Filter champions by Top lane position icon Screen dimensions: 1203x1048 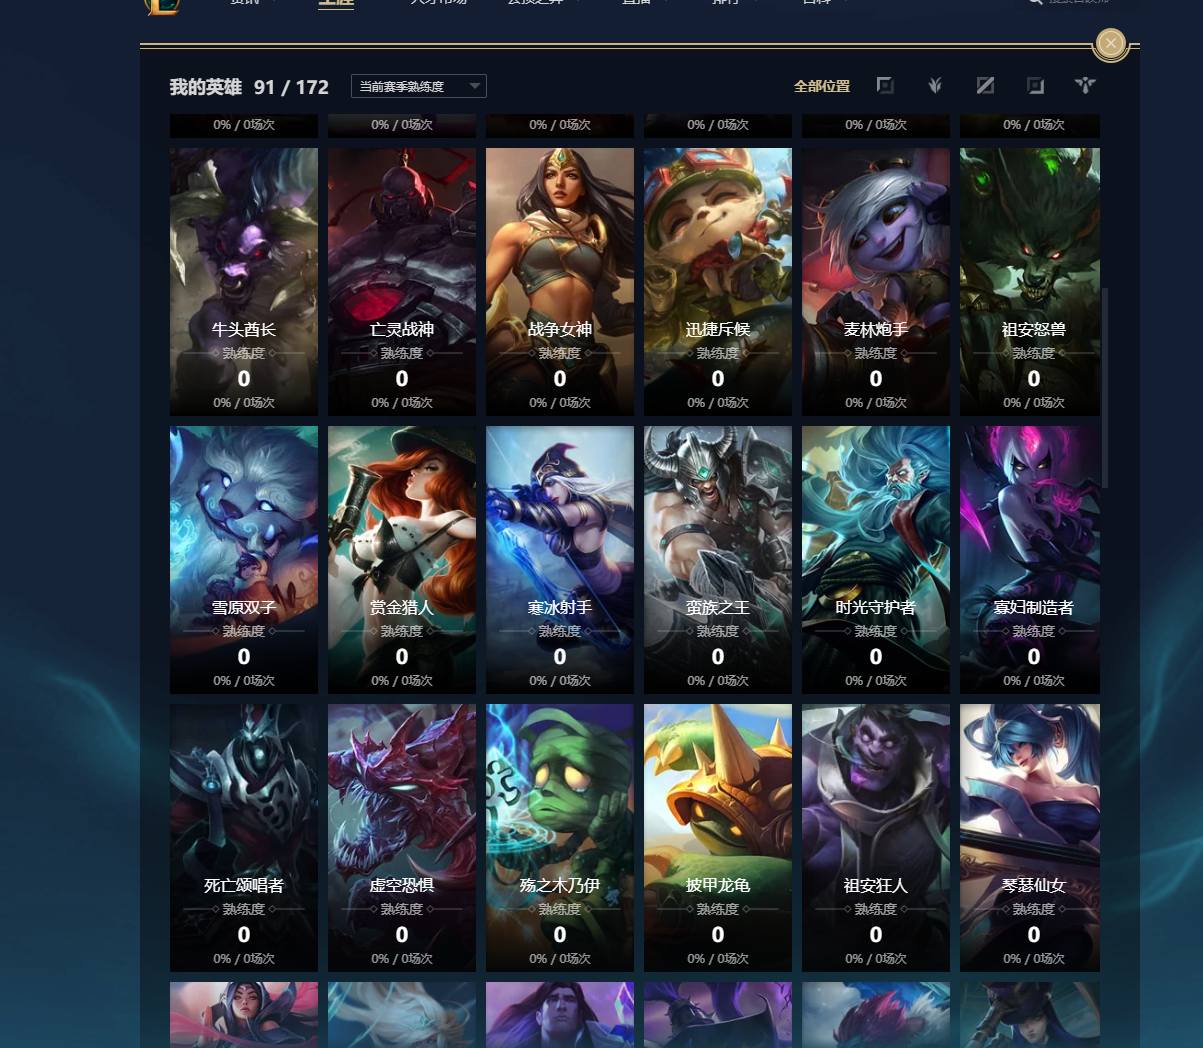pos(885,86)
